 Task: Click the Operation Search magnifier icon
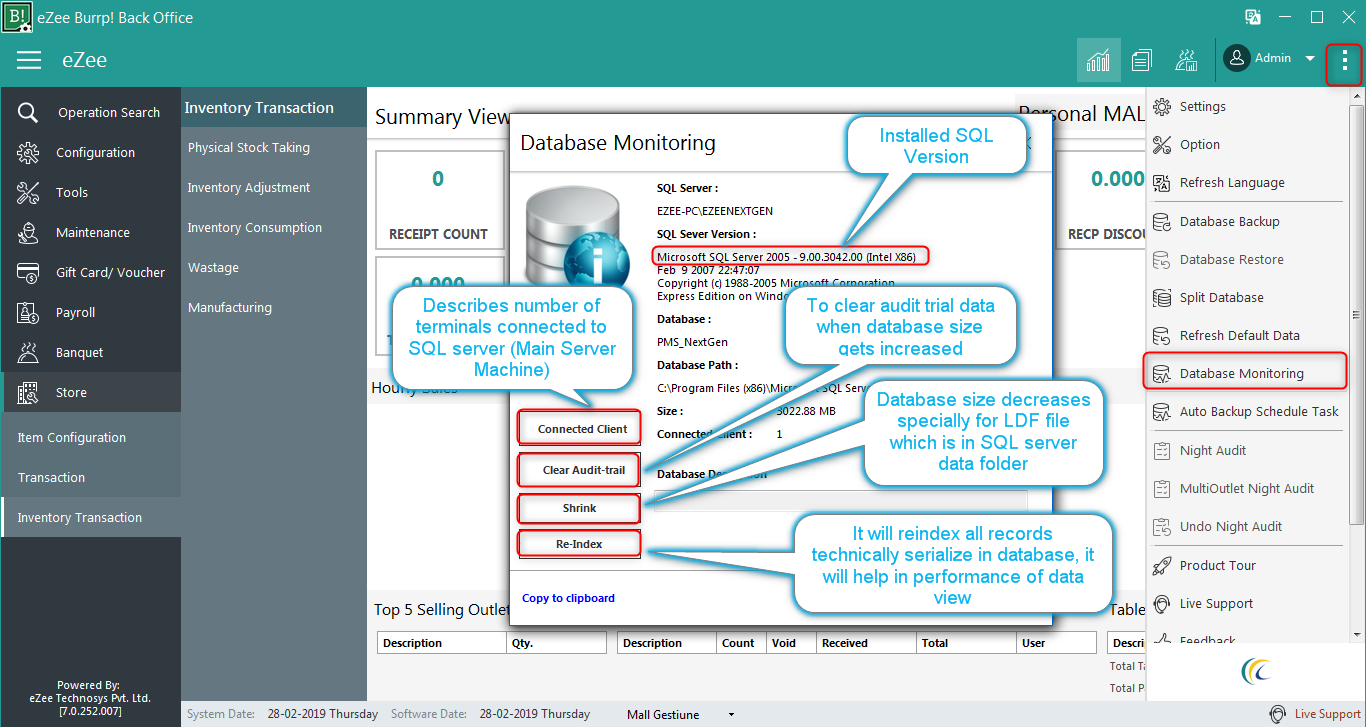click(x=28, y=112)
